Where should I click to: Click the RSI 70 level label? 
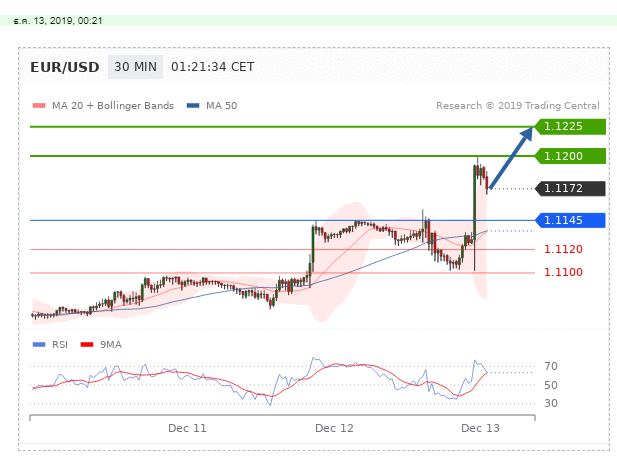point(551,366)
